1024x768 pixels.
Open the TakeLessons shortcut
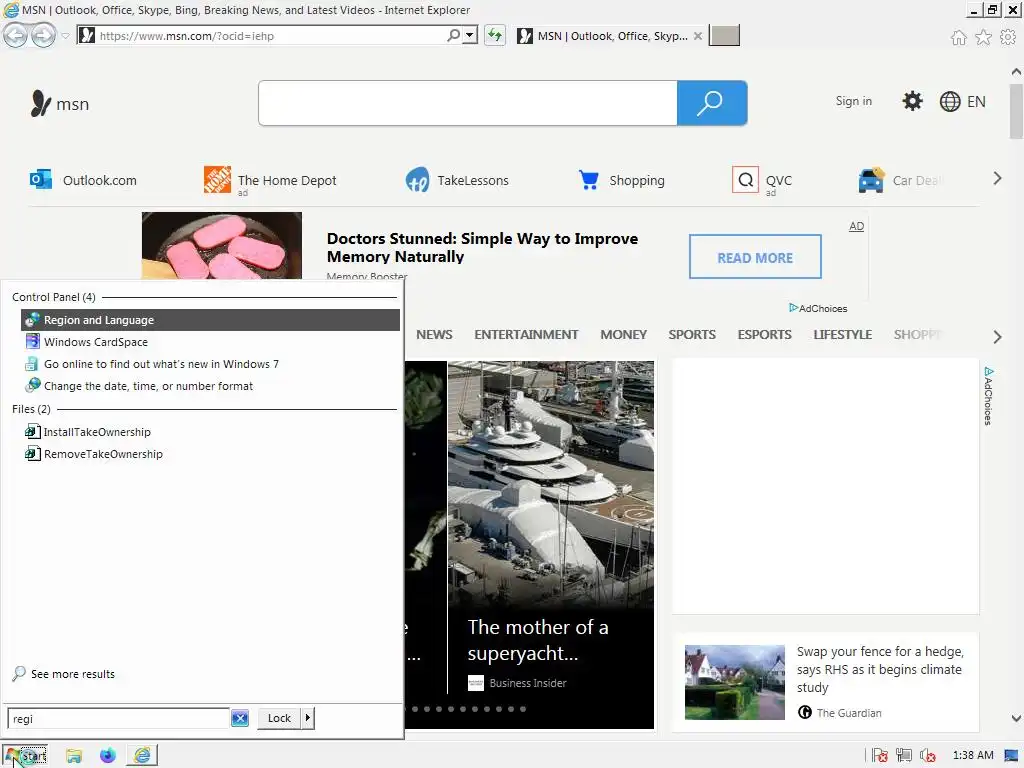(456, 180)
